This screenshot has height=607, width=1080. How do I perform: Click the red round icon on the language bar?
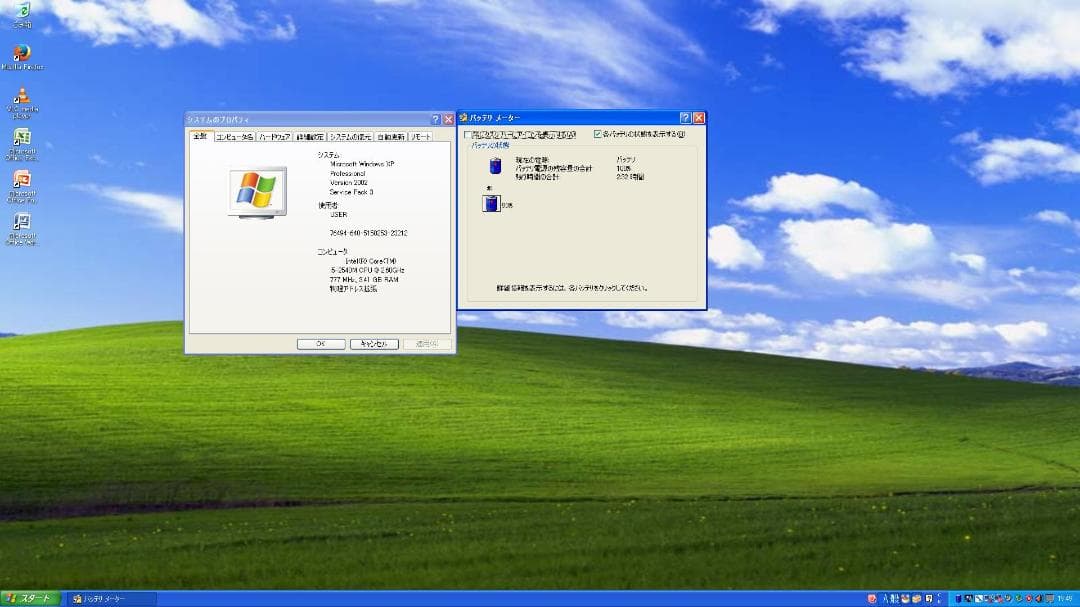pos(872,598)
